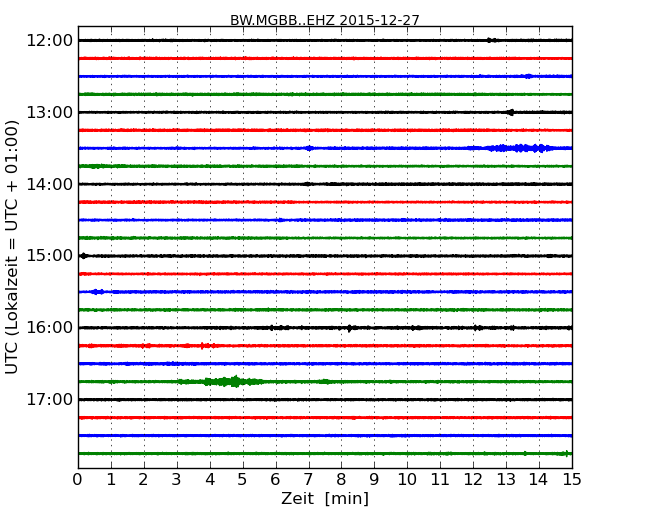This screenshot has width=650, height=520.
Task: Click the Zeit [min] axis label
Action: [325, 499]
